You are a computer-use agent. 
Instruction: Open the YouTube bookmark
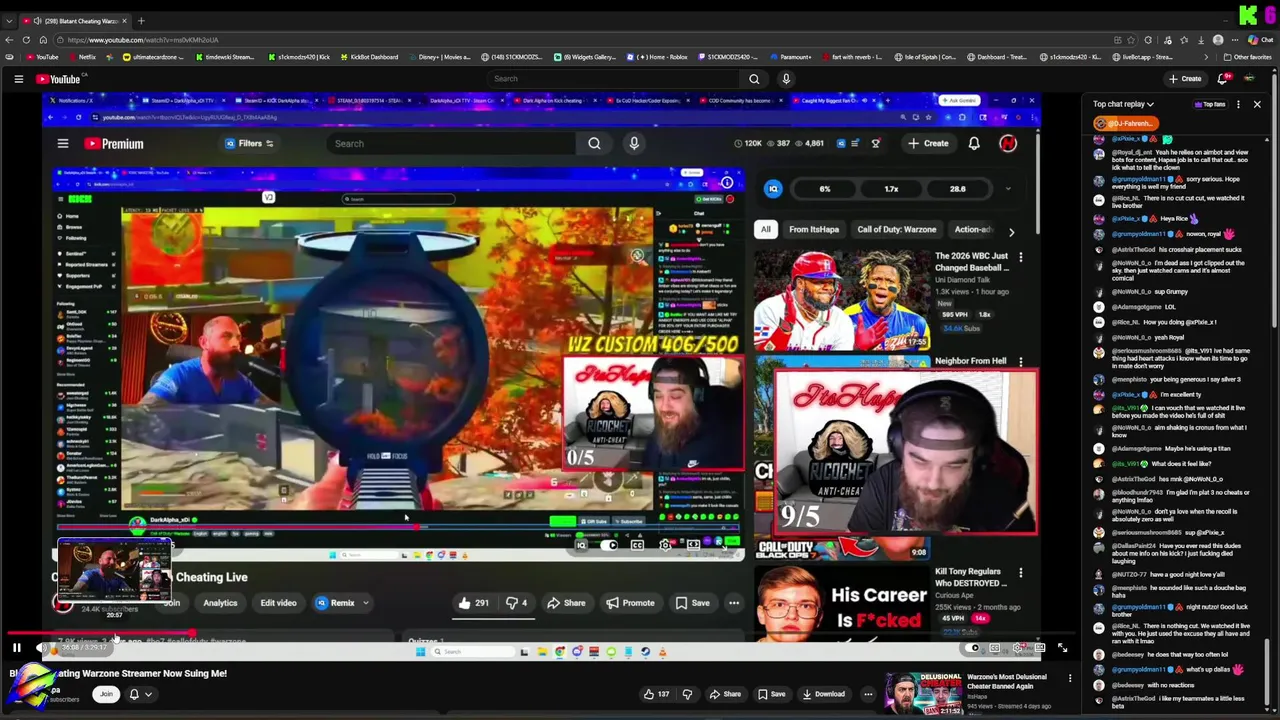point(42,57)
